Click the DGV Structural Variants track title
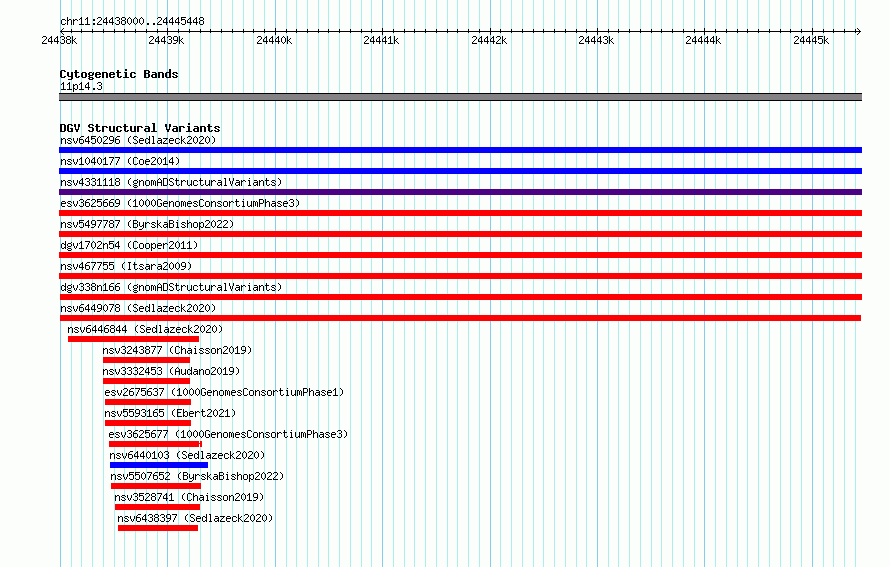 coord(140,128)
